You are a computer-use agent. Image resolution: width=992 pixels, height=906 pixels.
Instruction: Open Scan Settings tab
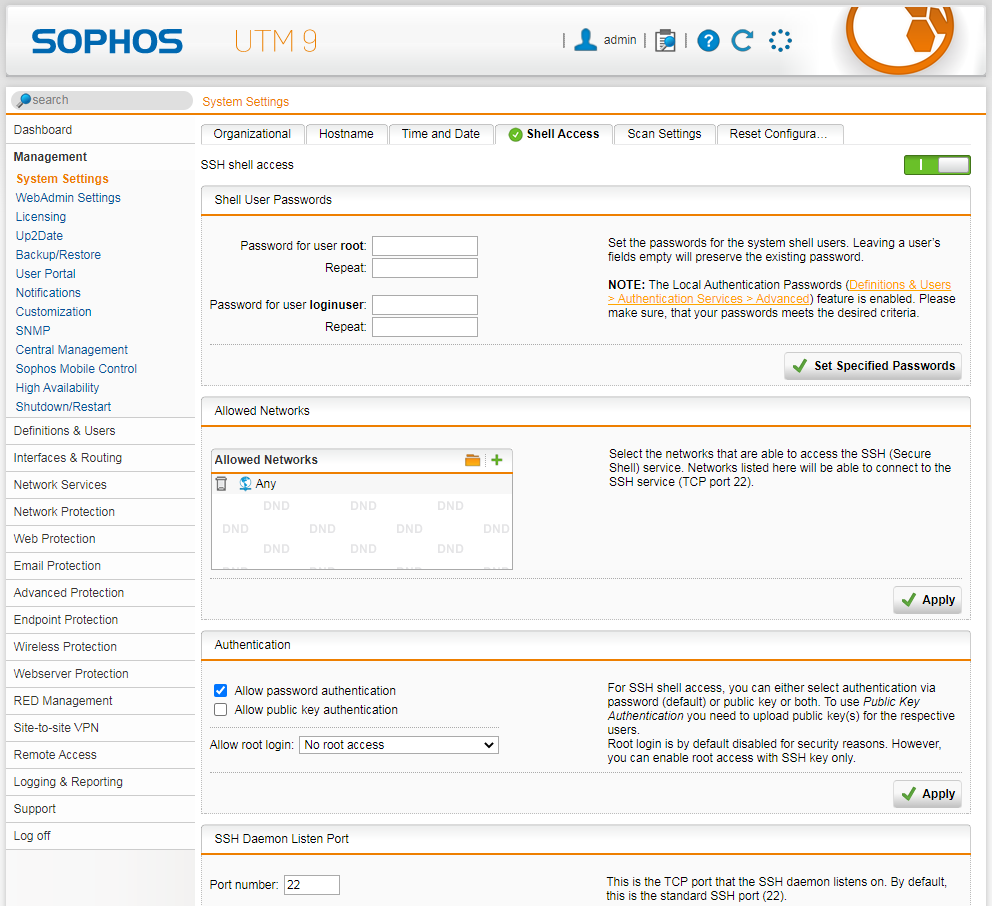pyautogui.click(x=664, y=134)
